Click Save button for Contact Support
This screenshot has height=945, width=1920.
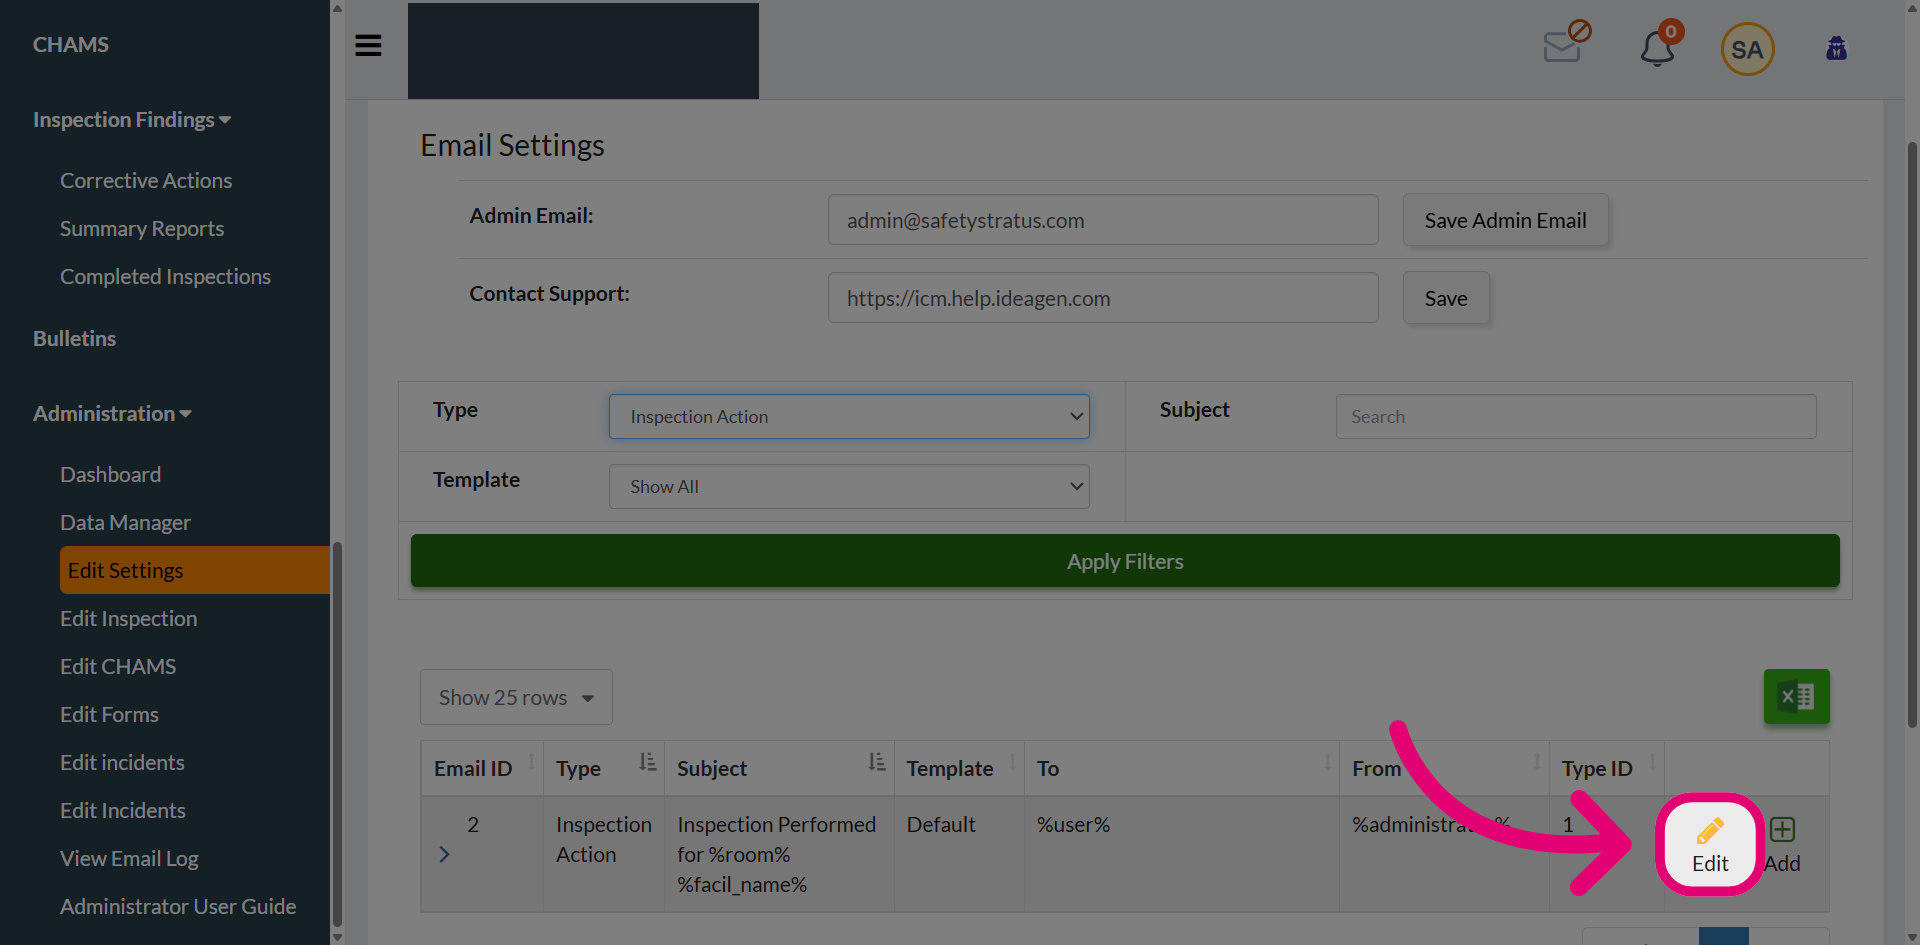point(1446,298)
